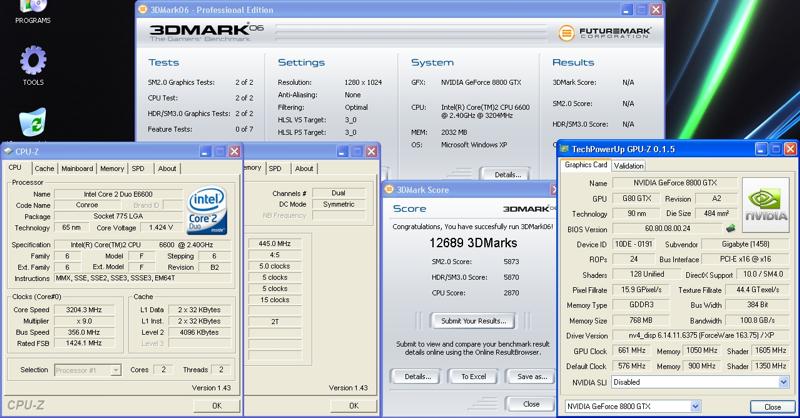Close the front CPU-Z window
This screenshot has height=418, width=800.
pyautogui.click(x=234, y=152)
